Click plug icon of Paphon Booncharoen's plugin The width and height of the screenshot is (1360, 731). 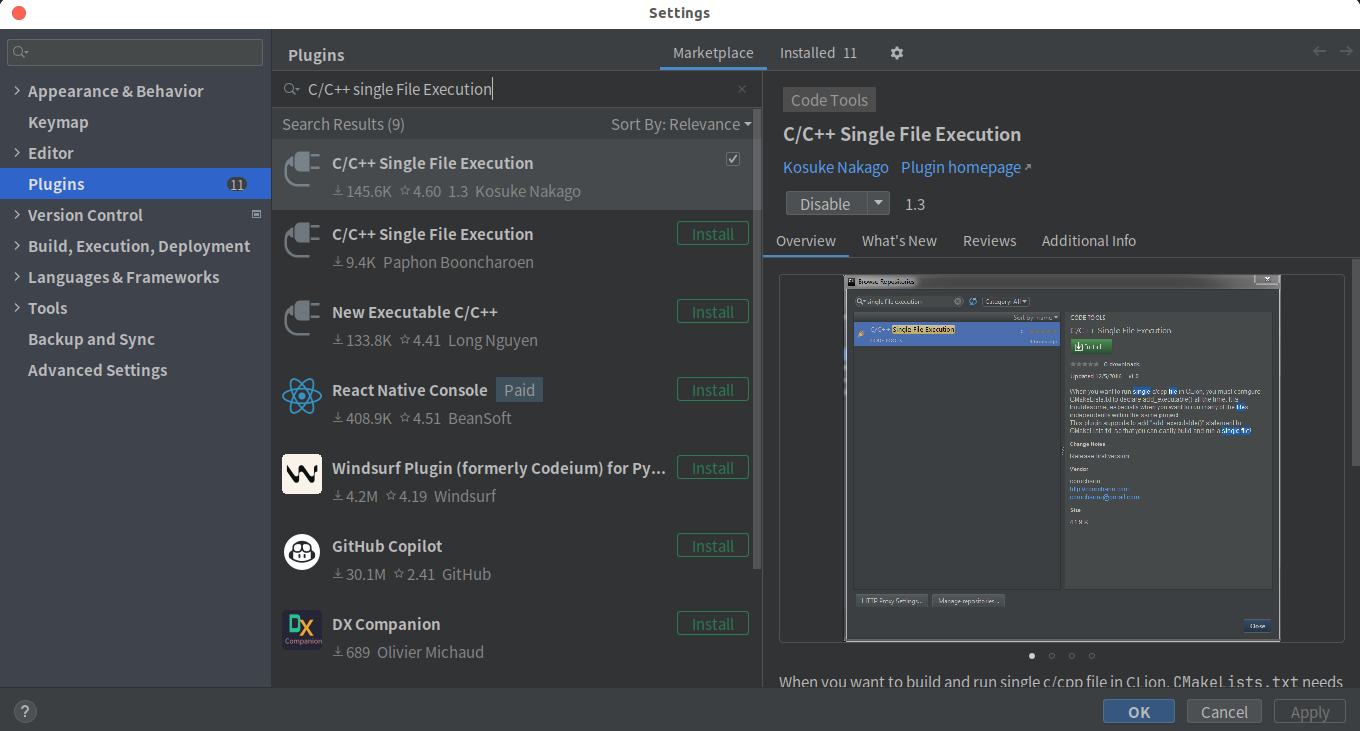point(302,241)
